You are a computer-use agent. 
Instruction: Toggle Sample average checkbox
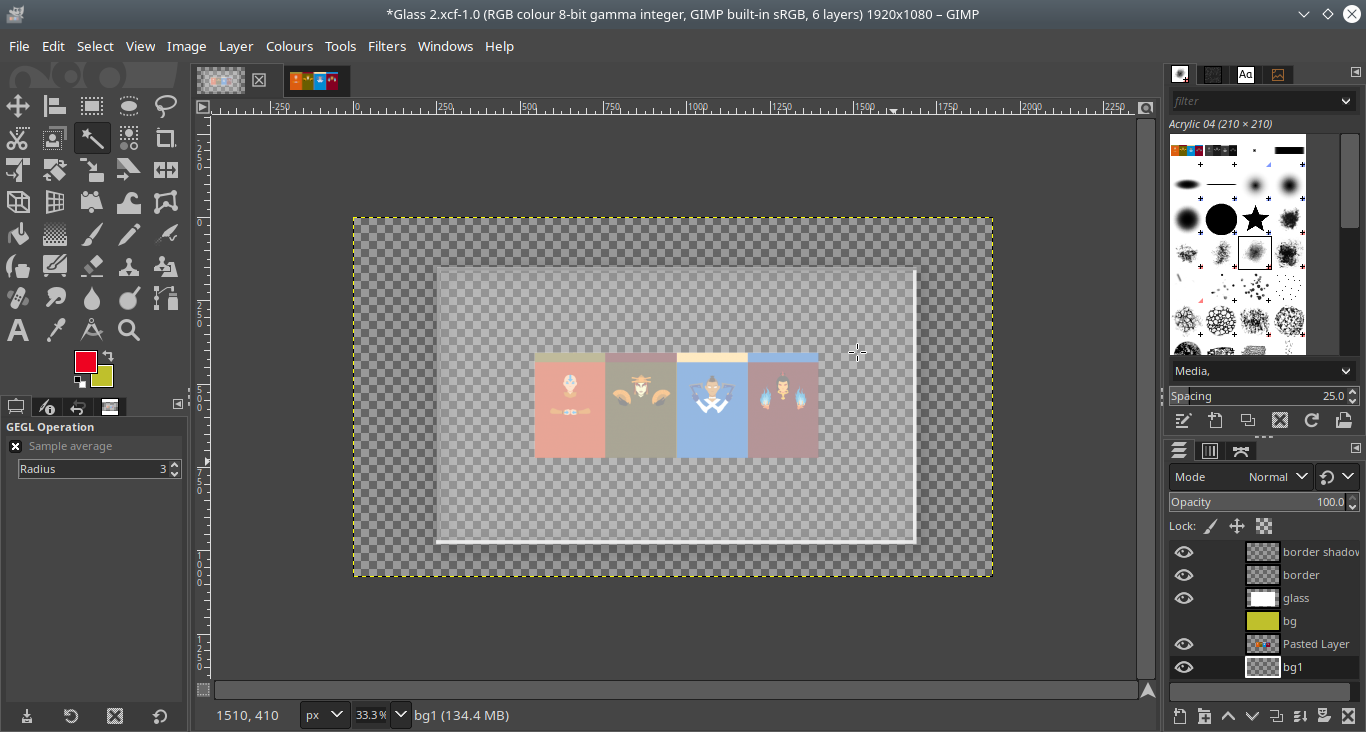16,446
